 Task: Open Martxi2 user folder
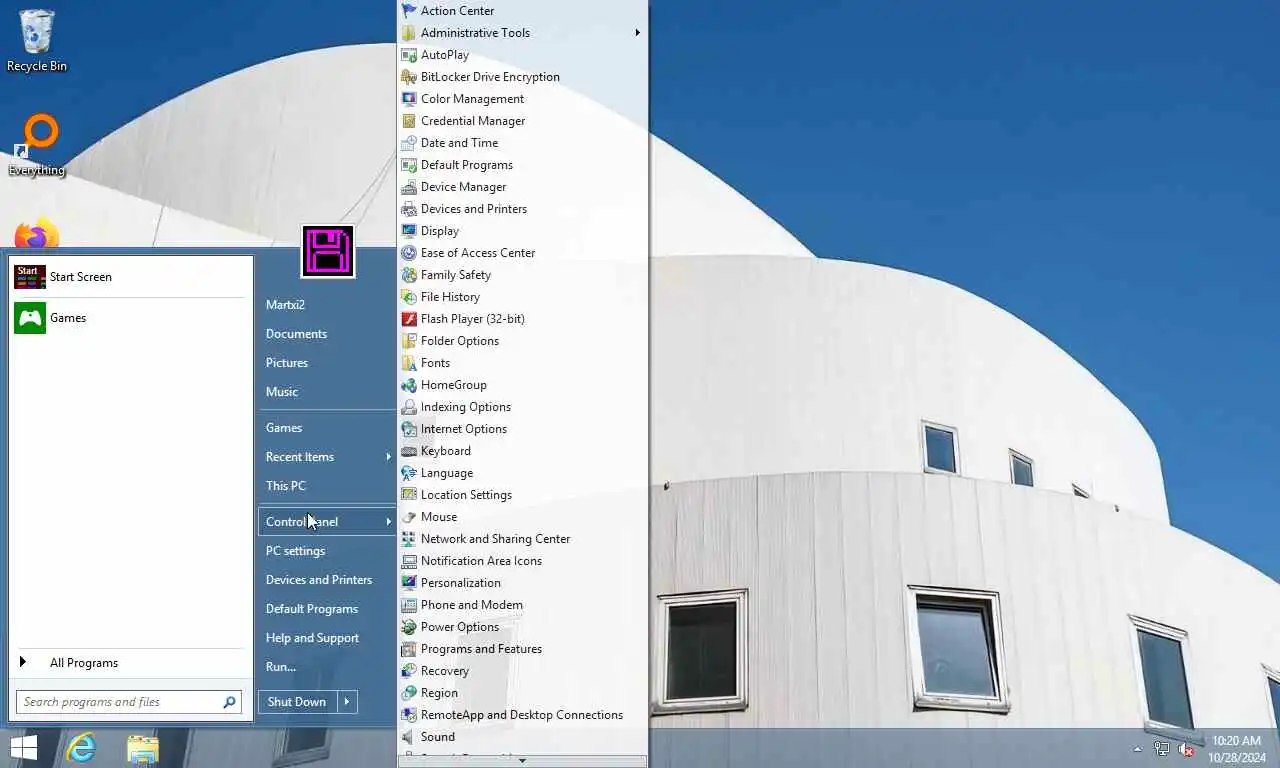tap(285, 305)
